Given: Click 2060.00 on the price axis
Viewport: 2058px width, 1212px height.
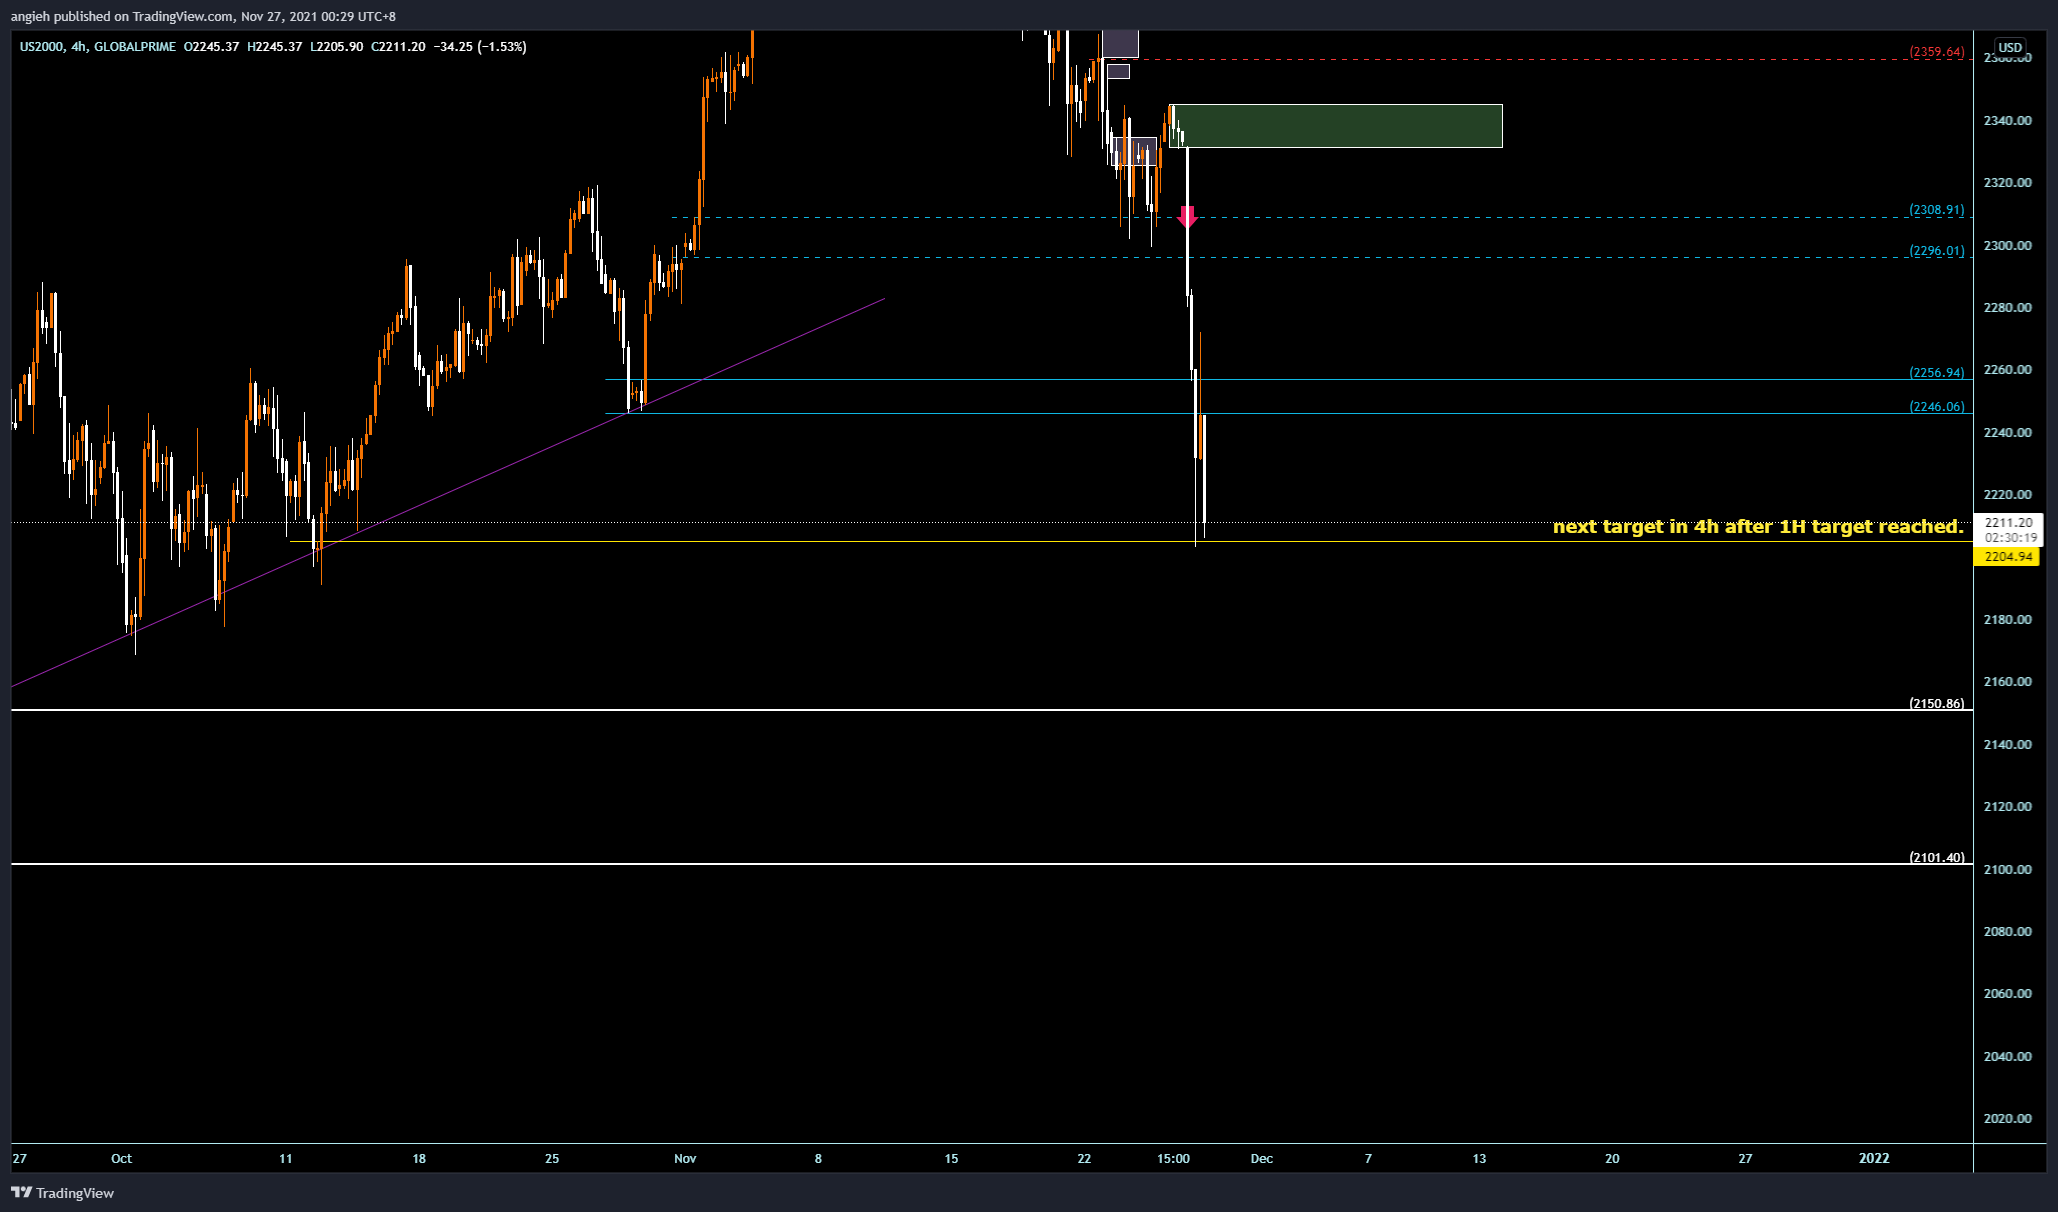Looking at the screenshot, I should click(x=2007, y=994).
